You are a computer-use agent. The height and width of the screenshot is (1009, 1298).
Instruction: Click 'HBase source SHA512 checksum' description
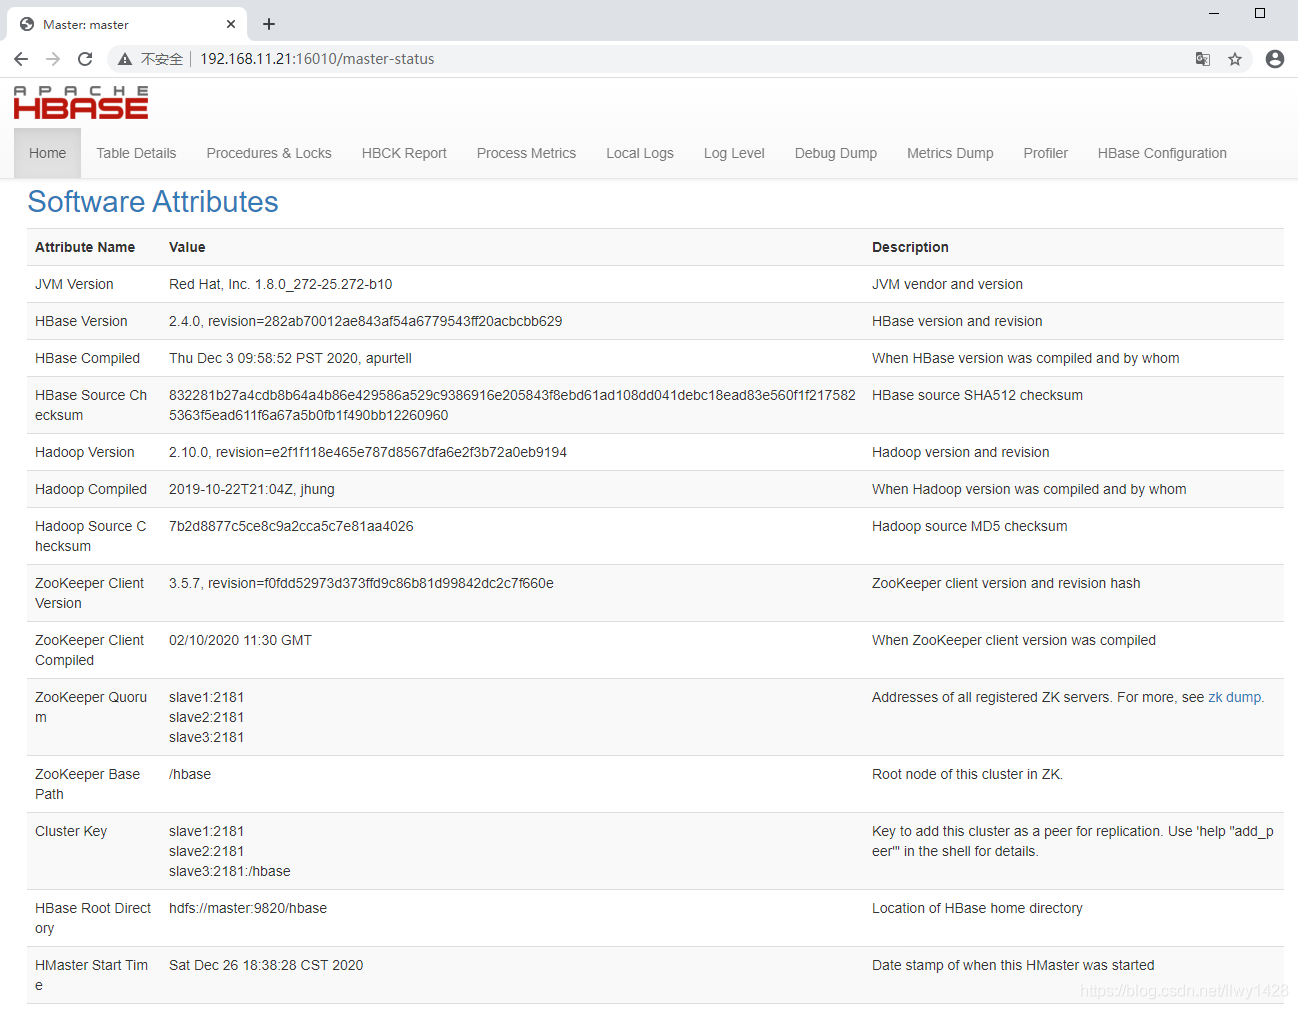pos(977,395)
